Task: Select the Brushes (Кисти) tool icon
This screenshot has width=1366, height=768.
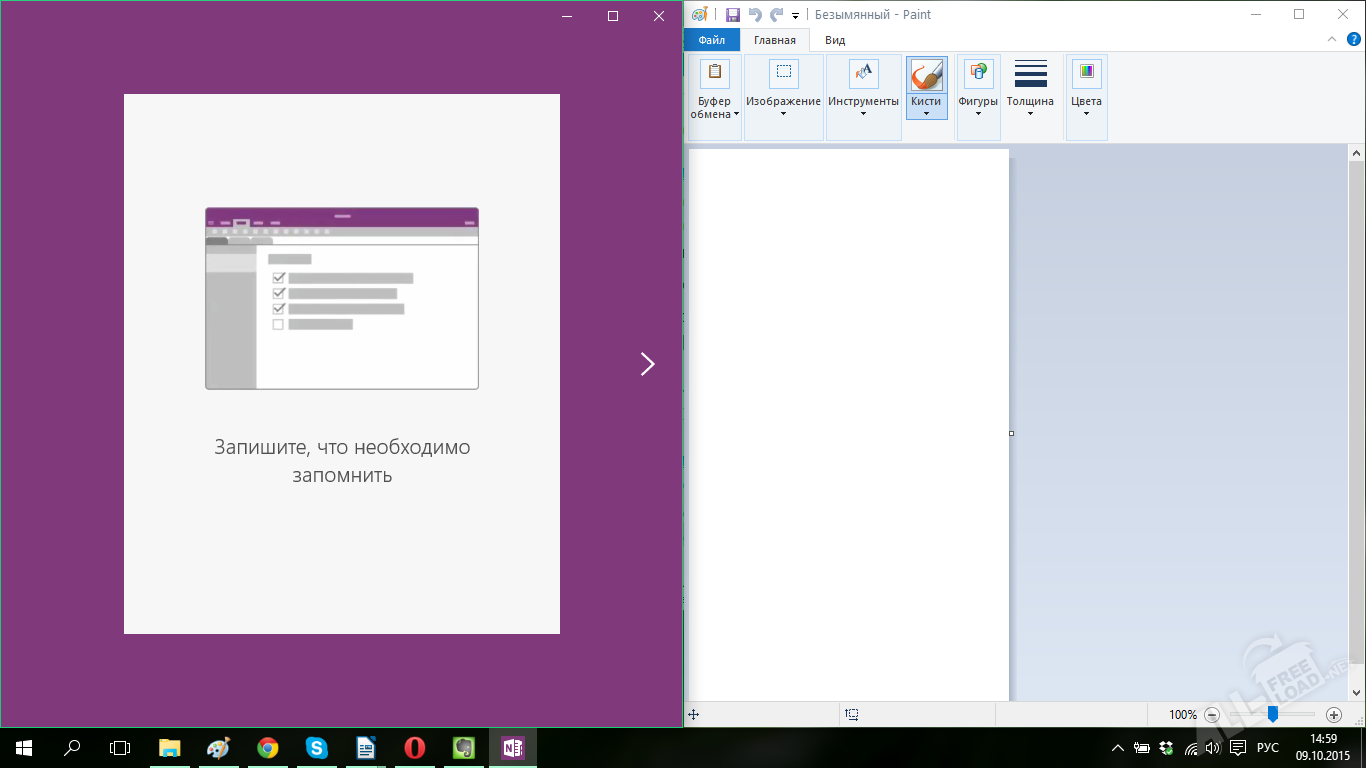Action: pos(926,75)
